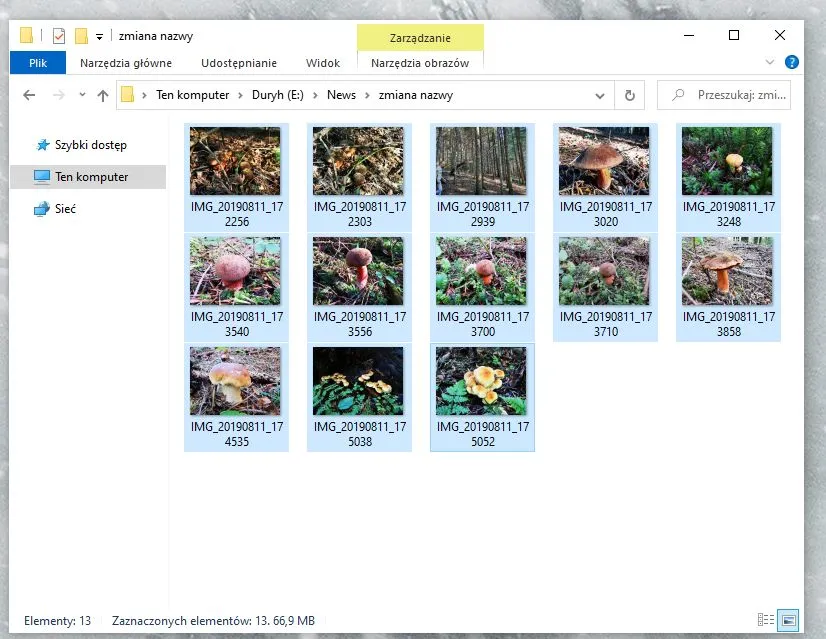Viewport: 826px width, 639px height.
Task: Select the IMG_20190811_175052 mushroom thumbnail
Action: (481, 381)
